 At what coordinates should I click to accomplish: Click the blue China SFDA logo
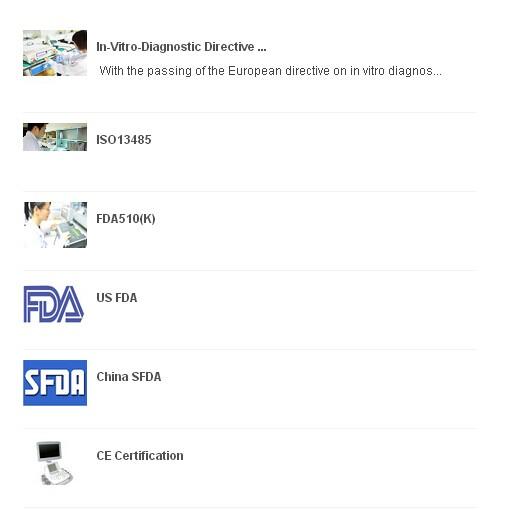click(55, 383)
